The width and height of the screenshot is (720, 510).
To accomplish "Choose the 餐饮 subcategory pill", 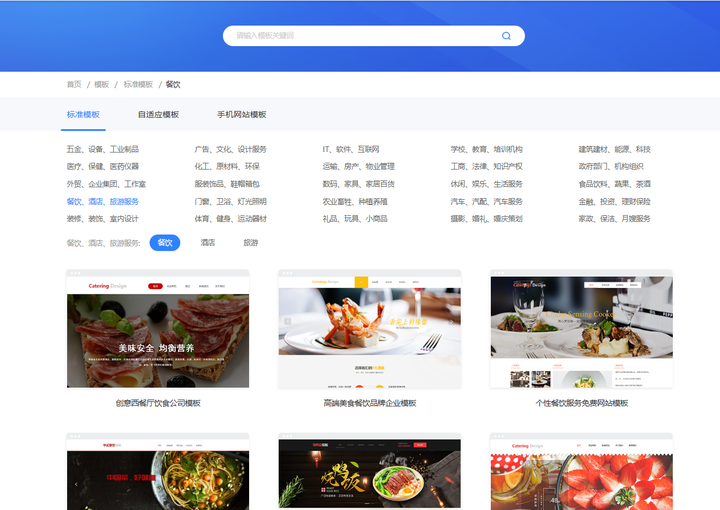I will point(165,243).
